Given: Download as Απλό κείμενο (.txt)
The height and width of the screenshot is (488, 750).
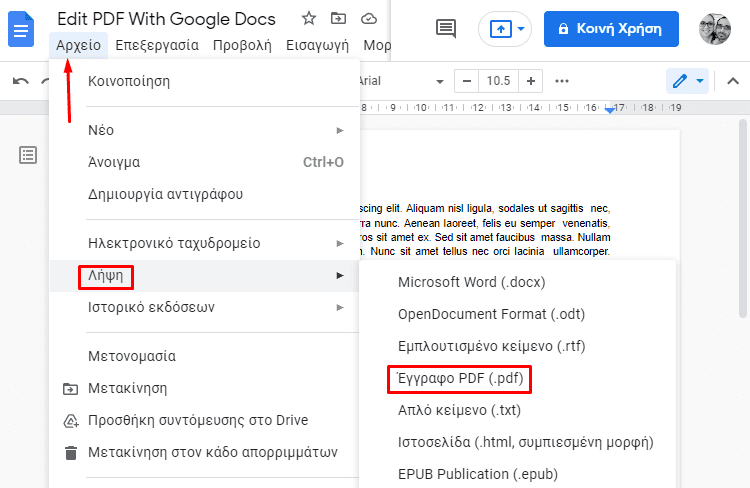Looking at the screenshot, I should [518, 410].
